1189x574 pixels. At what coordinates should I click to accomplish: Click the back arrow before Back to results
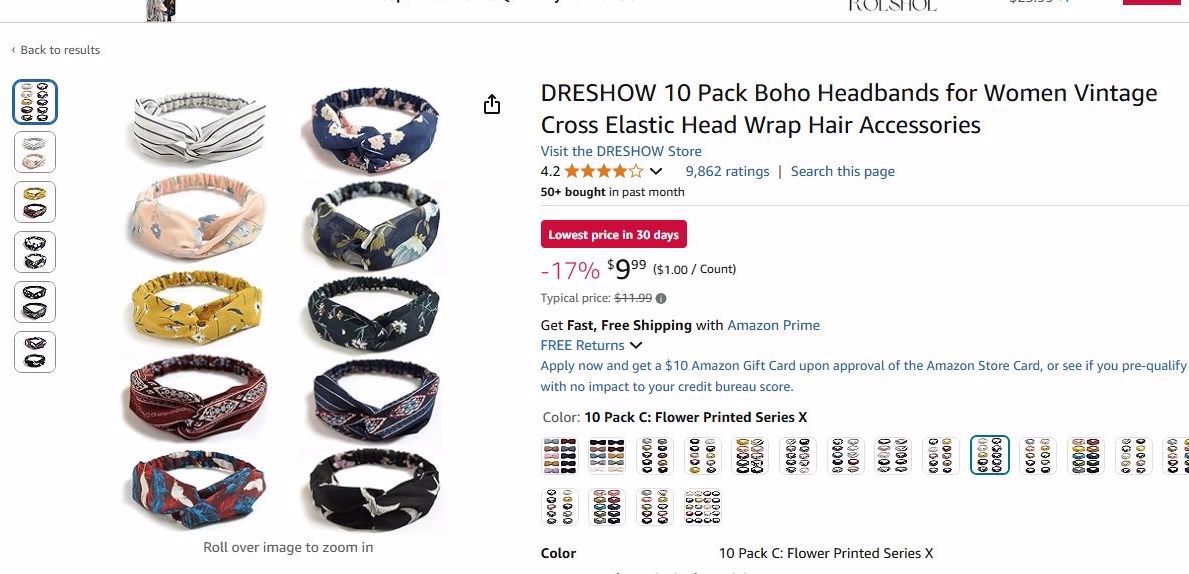coord(13,50)
